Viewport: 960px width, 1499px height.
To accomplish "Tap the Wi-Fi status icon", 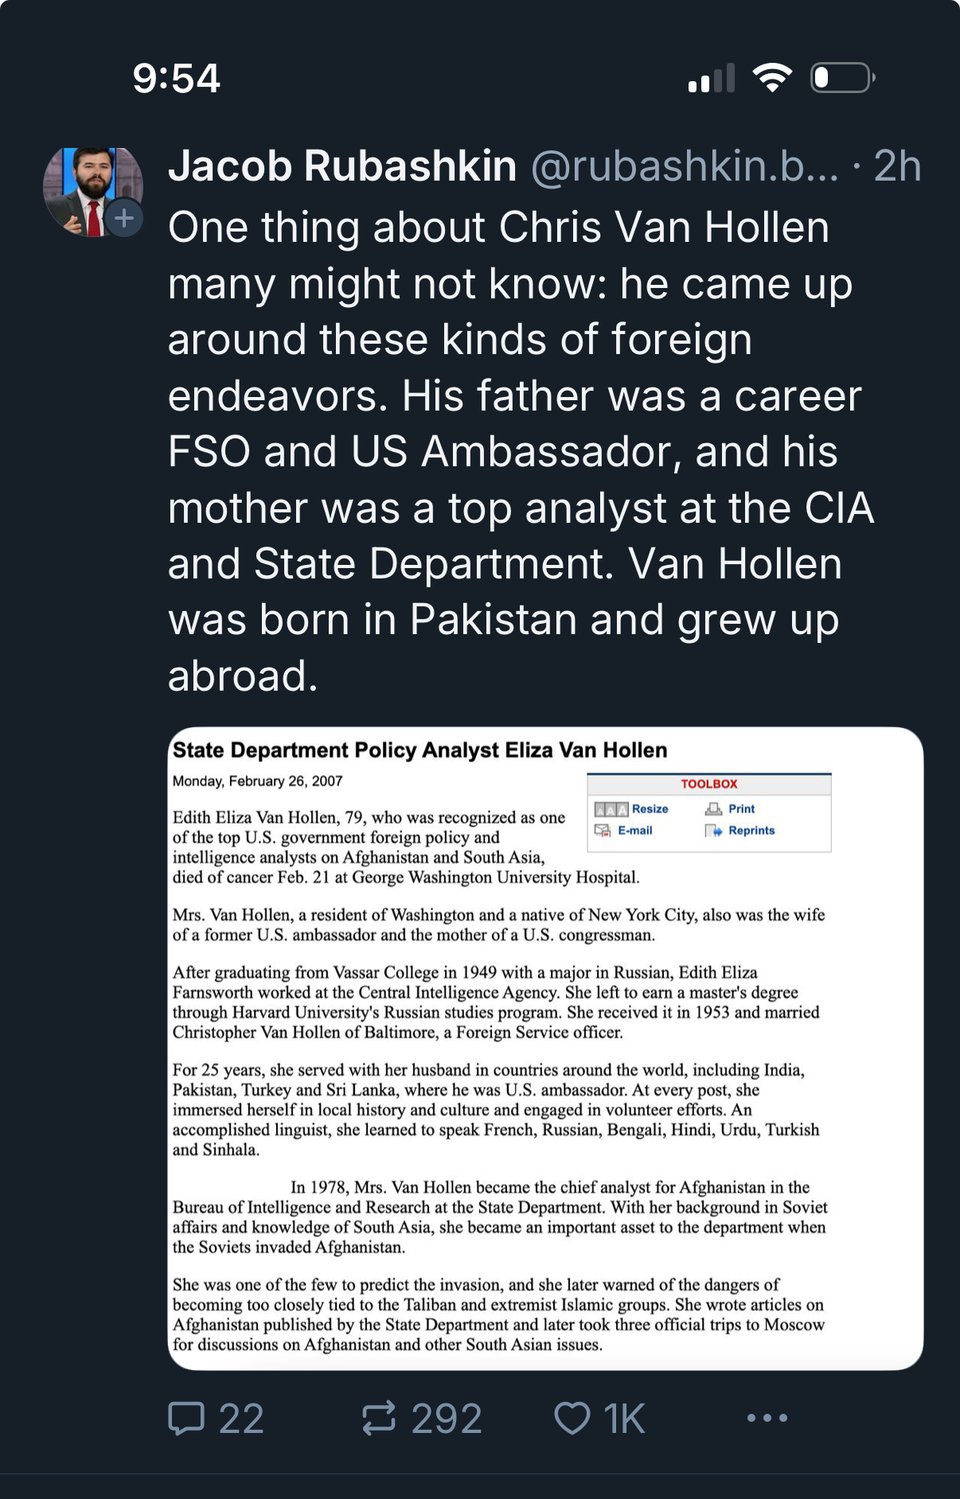I will pos(771,78).
